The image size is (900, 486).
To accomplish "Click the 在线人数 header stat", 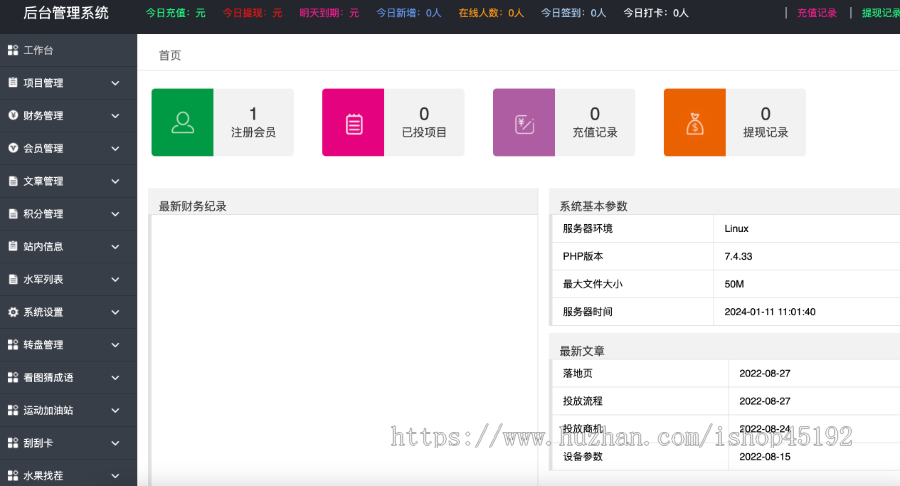I will click(x=491, y=13).
